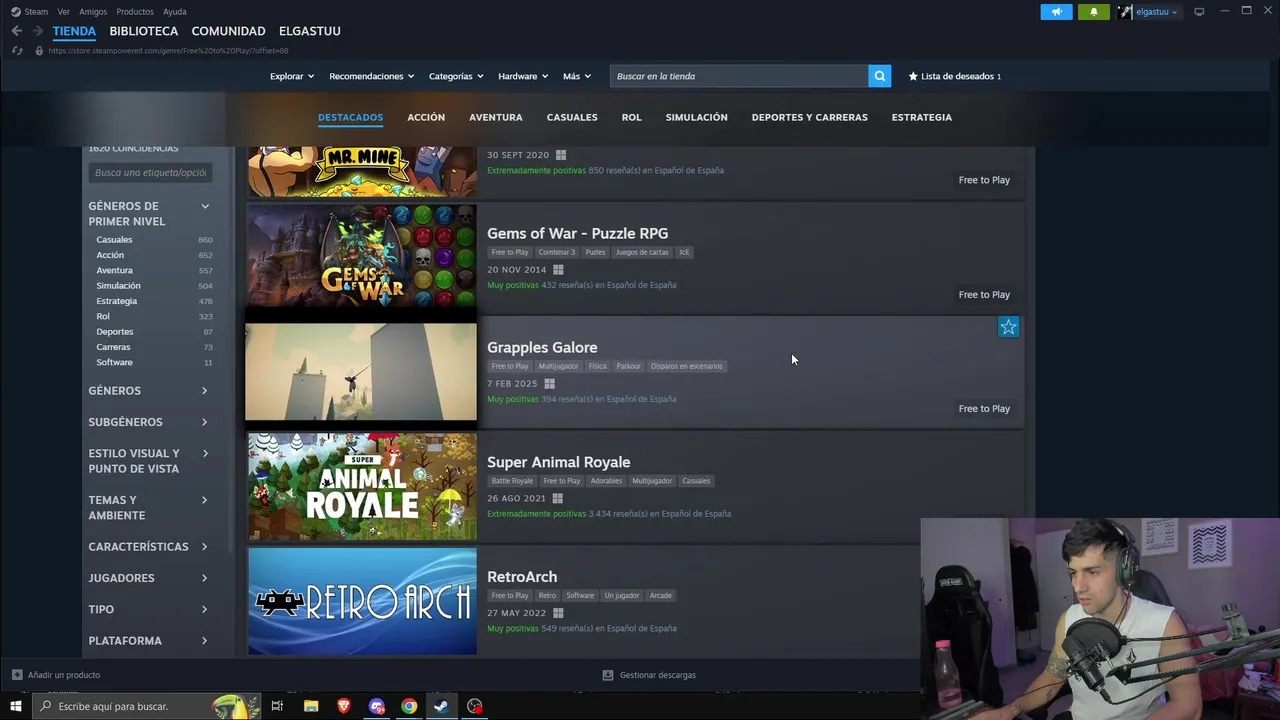The image size is (1280, 720).
Task: Open the Super Animal Royale game title
Action: (558, 462)
